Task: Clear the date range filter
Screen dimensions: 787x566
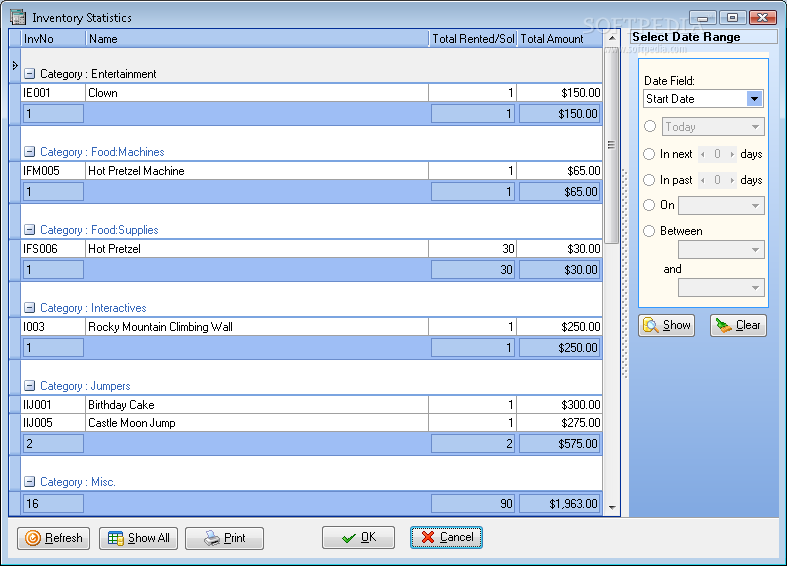Action: [738, 325]
